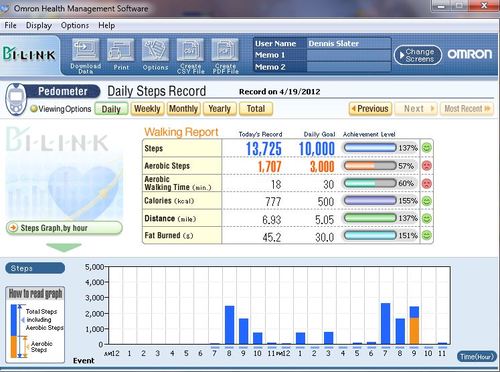Click the Most Recent button
The image size is (500, 372).
(467, 109)
